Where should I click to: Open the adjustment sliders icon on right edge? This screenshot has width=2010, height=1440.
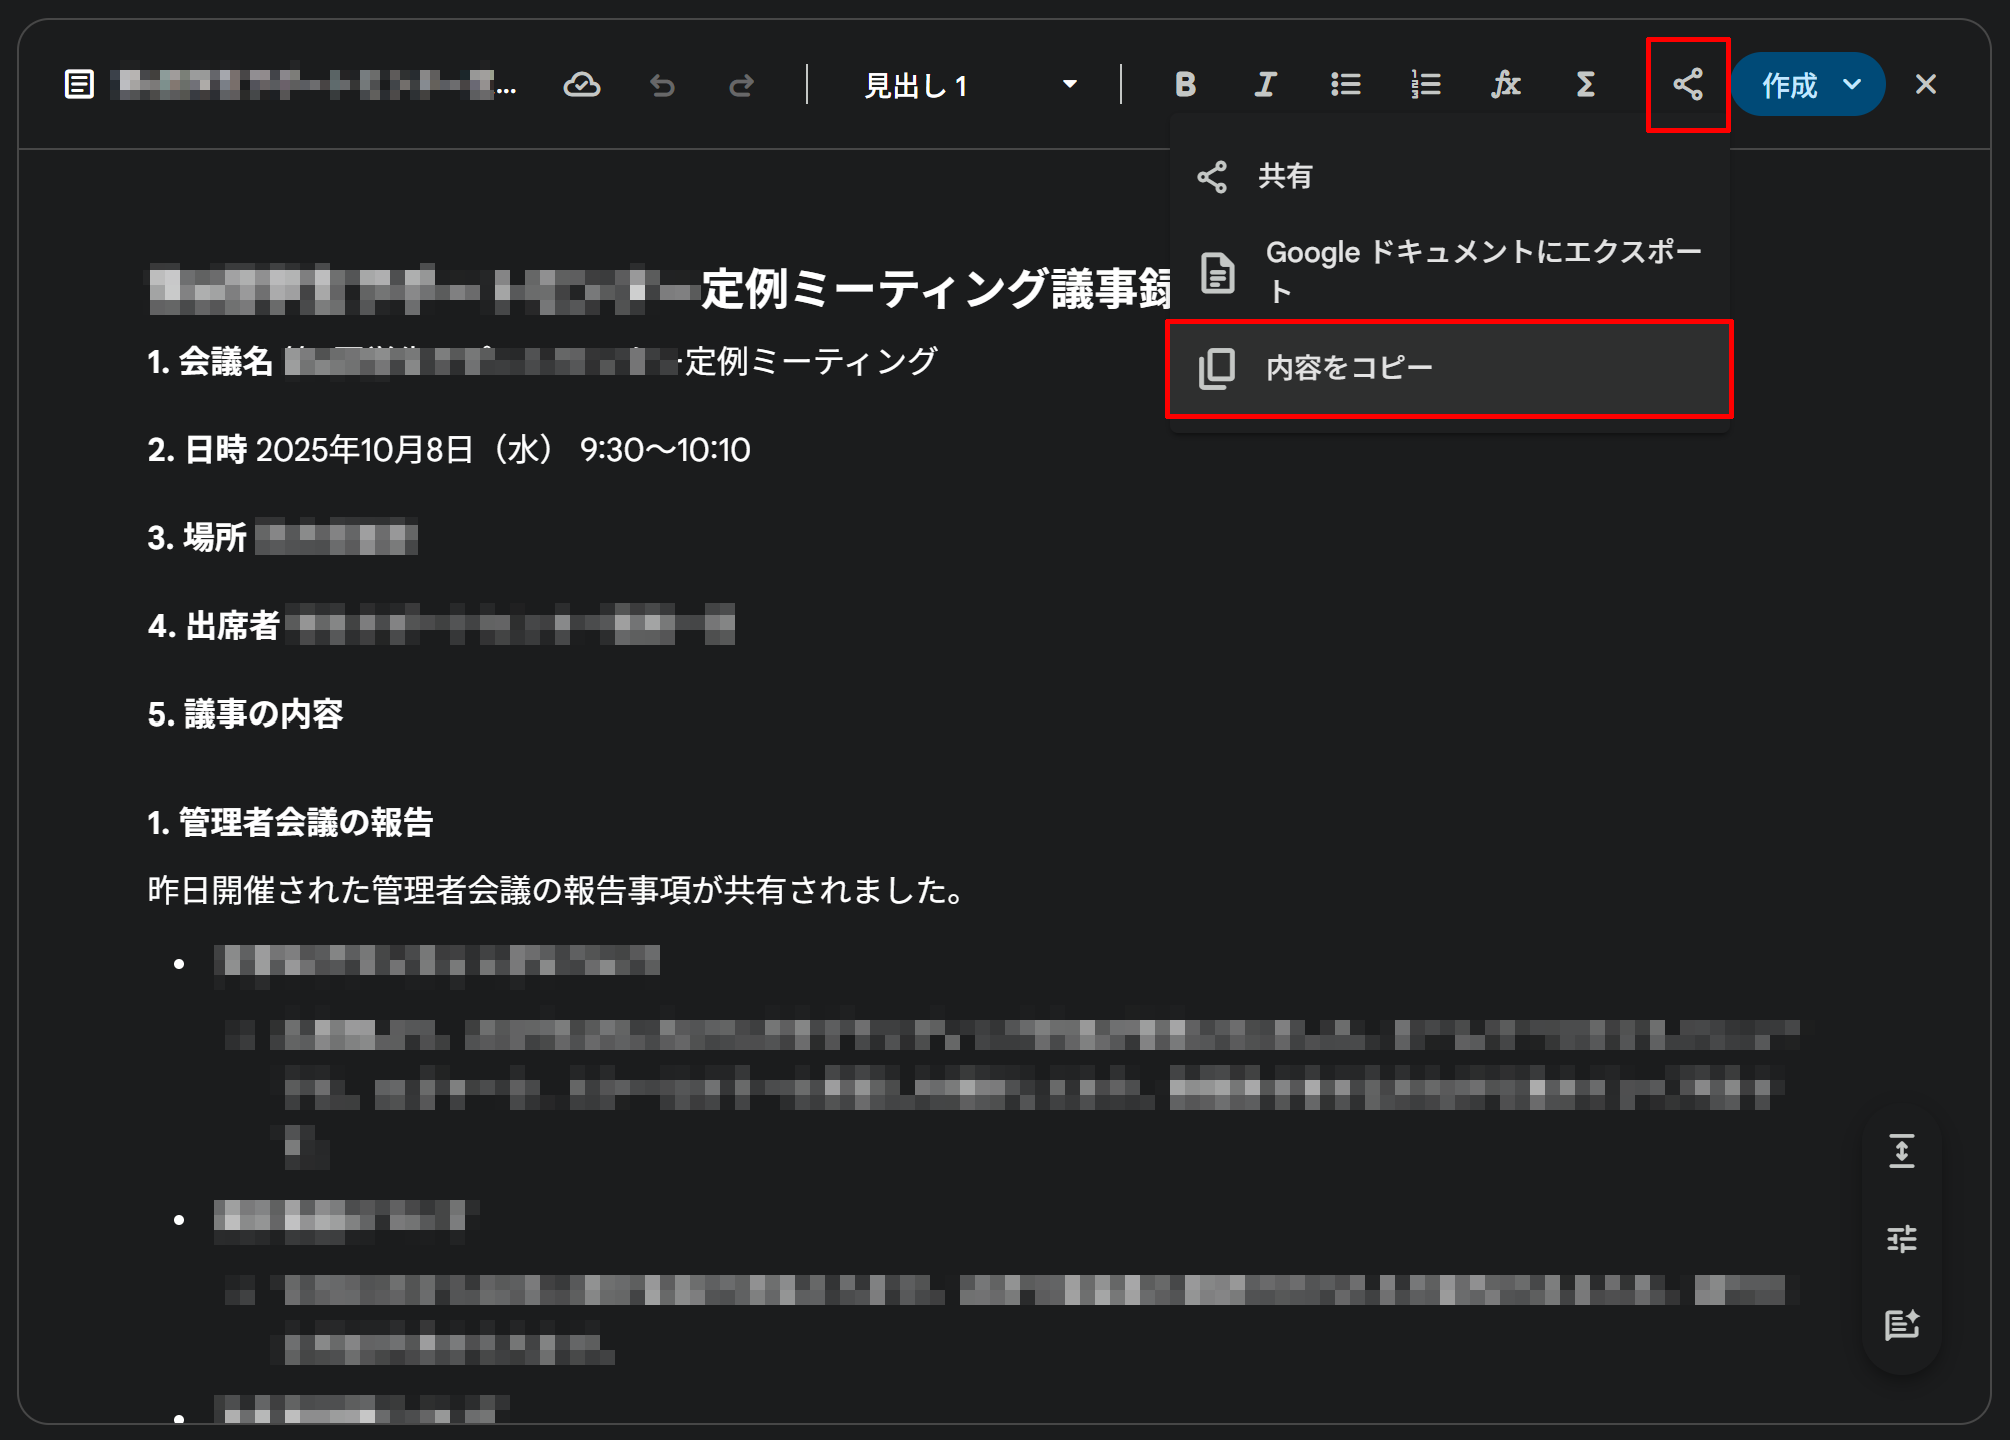point(1902,1238)
